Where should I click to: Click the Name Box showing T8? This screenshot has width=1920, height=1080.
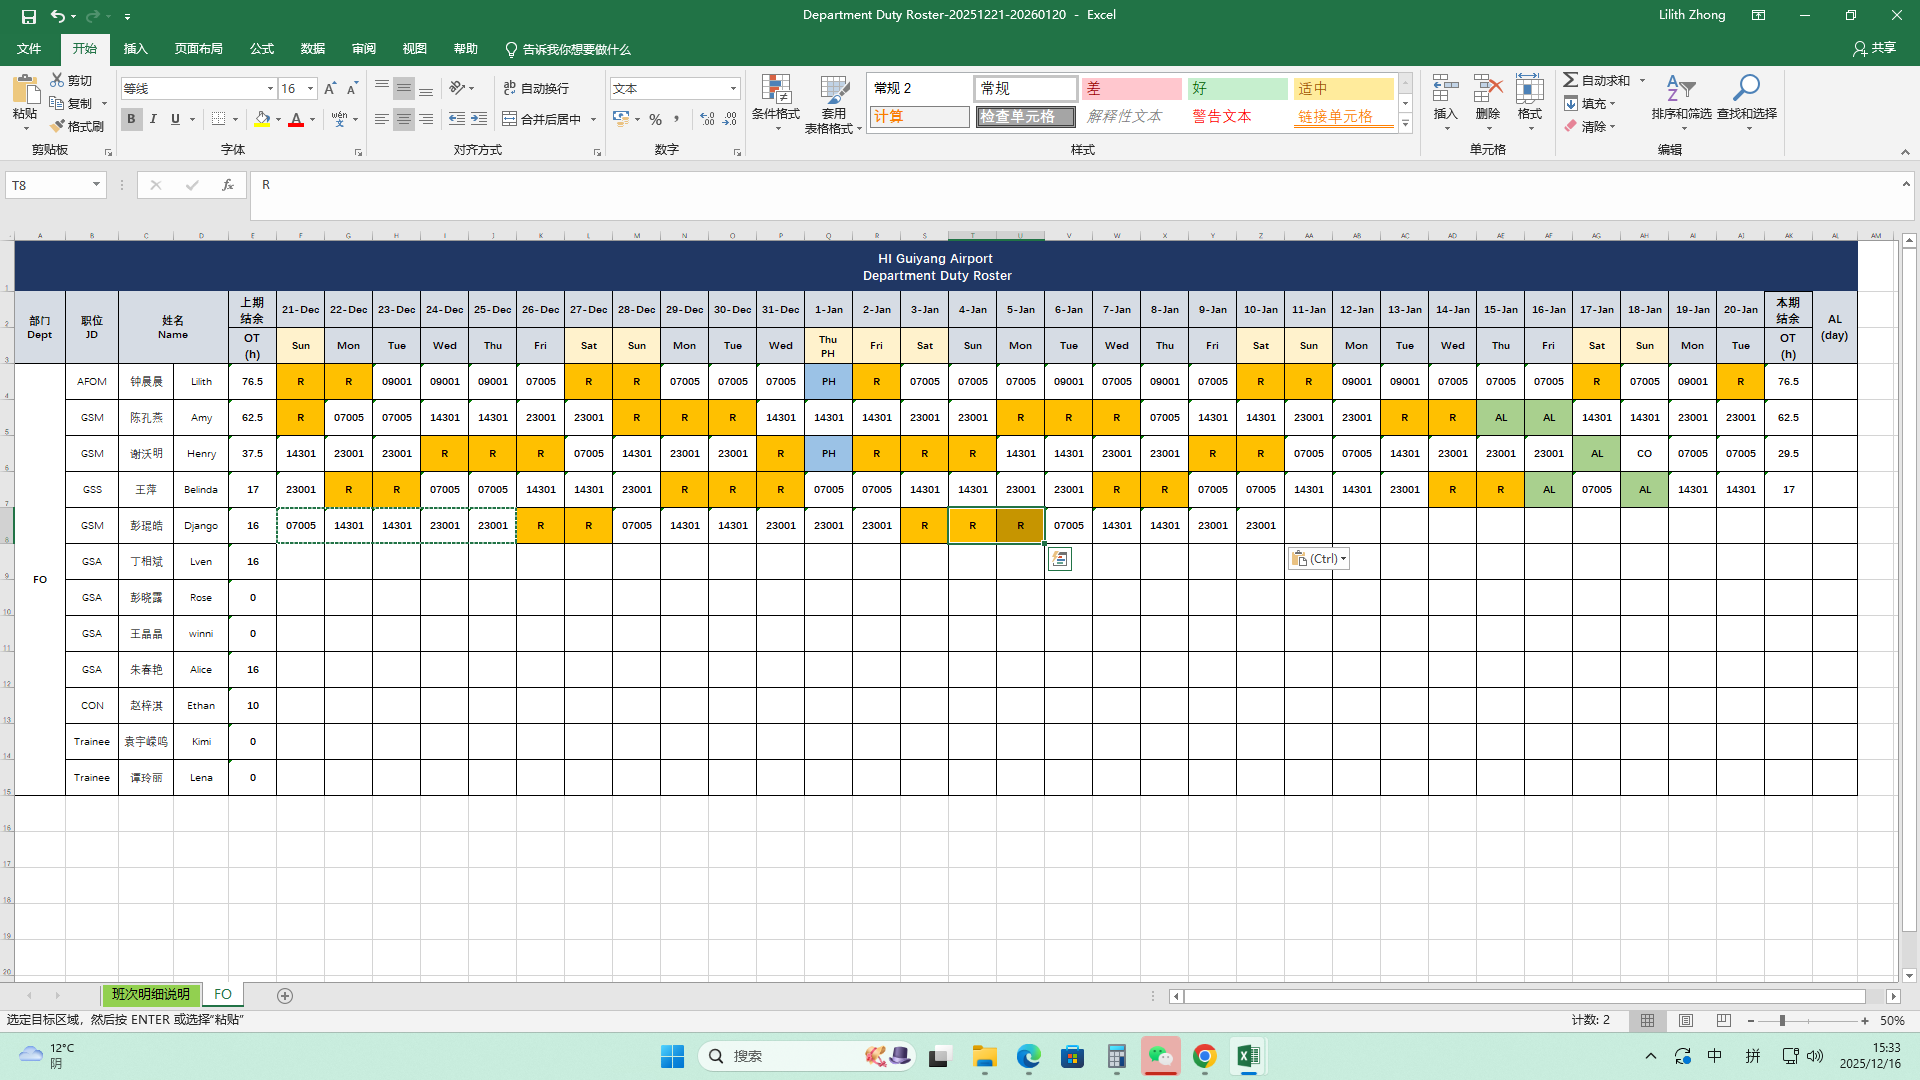[46, 185]
